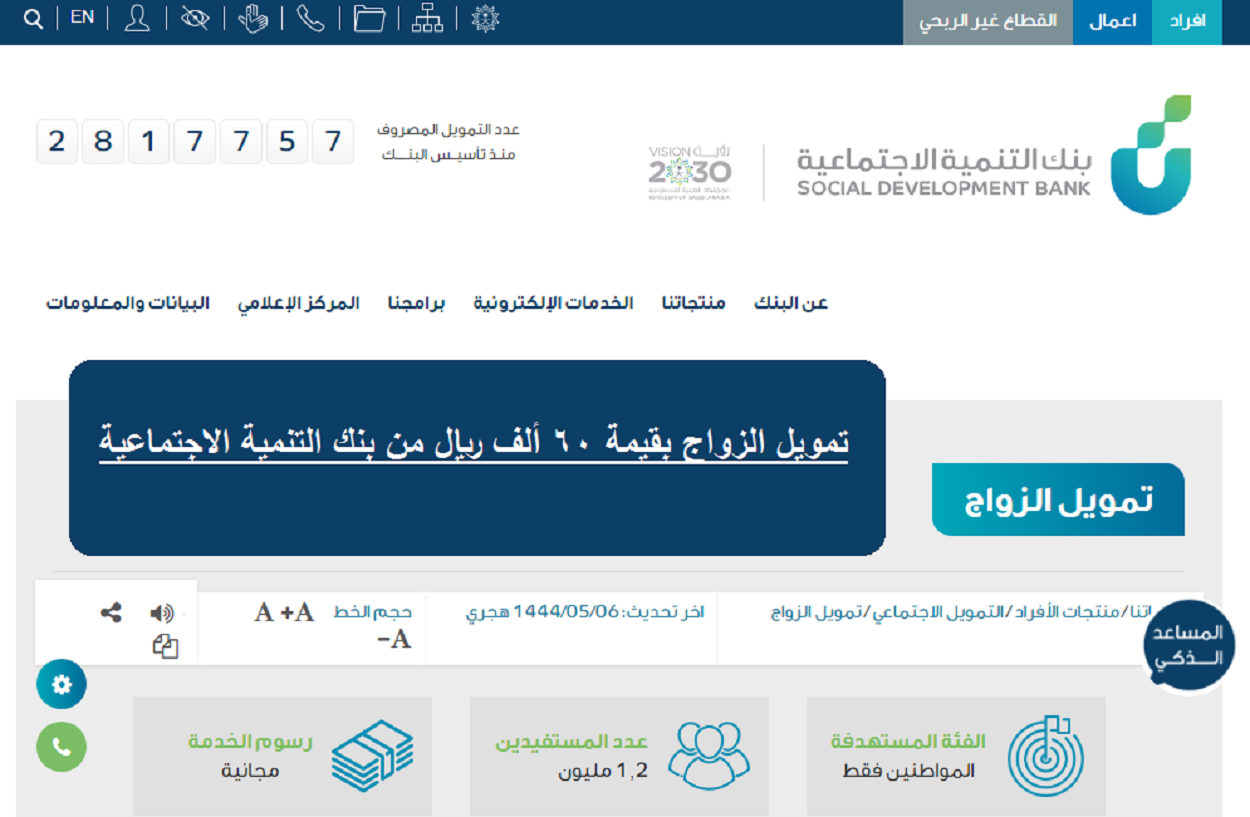Image resolution: width=1250 pixels, height=817 pixels.
Task: Click the counter digit 8
Action: [x=103, y=141]
